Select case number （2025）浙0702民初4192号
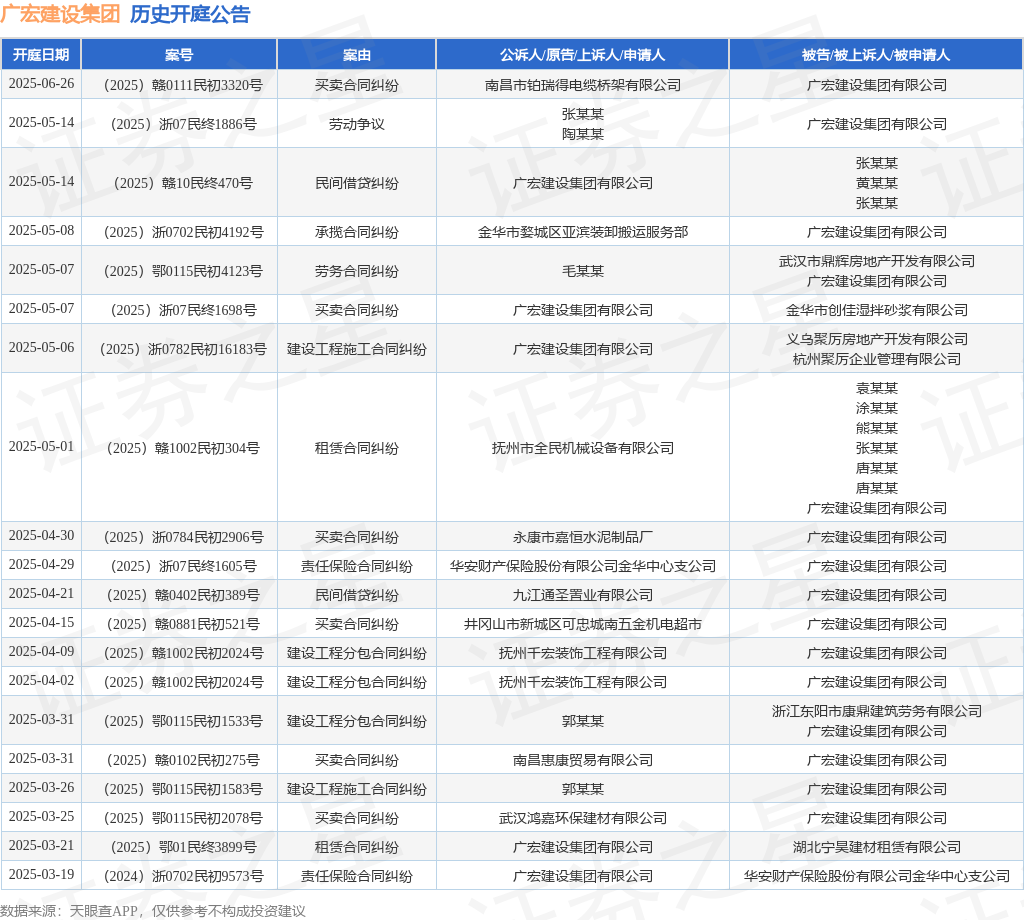Viewport: 1024px width, 920px height. click(x=179, y=232)
